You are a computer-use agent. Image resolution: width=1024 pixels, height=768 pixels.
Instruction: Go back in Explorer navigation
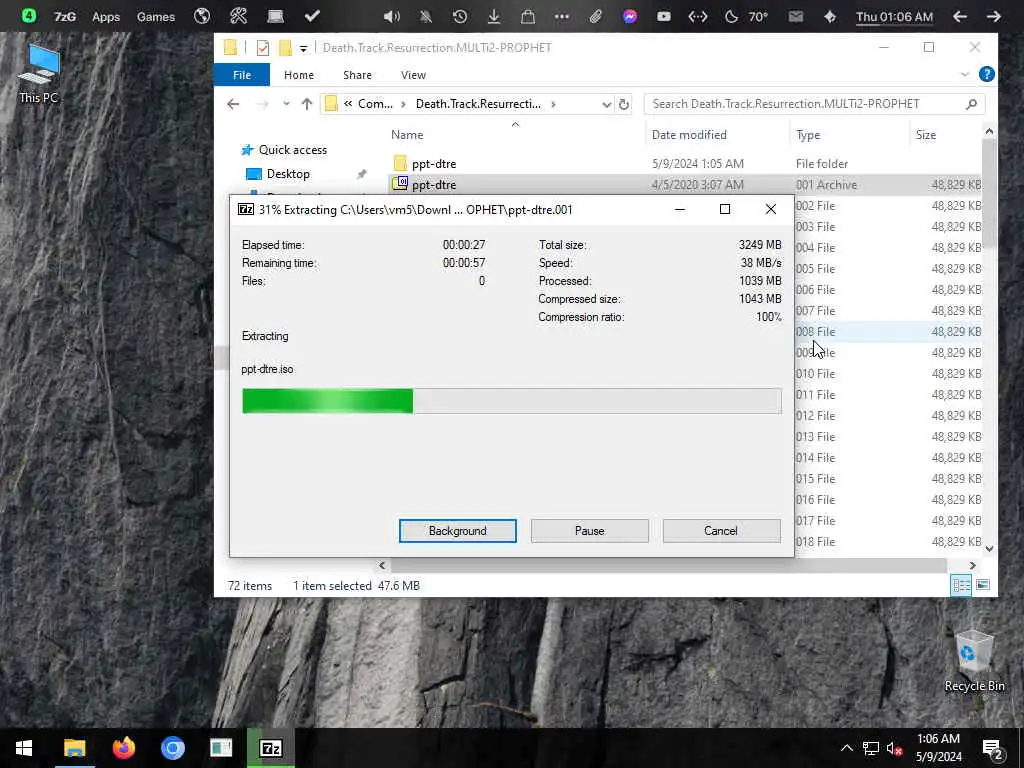(x=233, y=104)
